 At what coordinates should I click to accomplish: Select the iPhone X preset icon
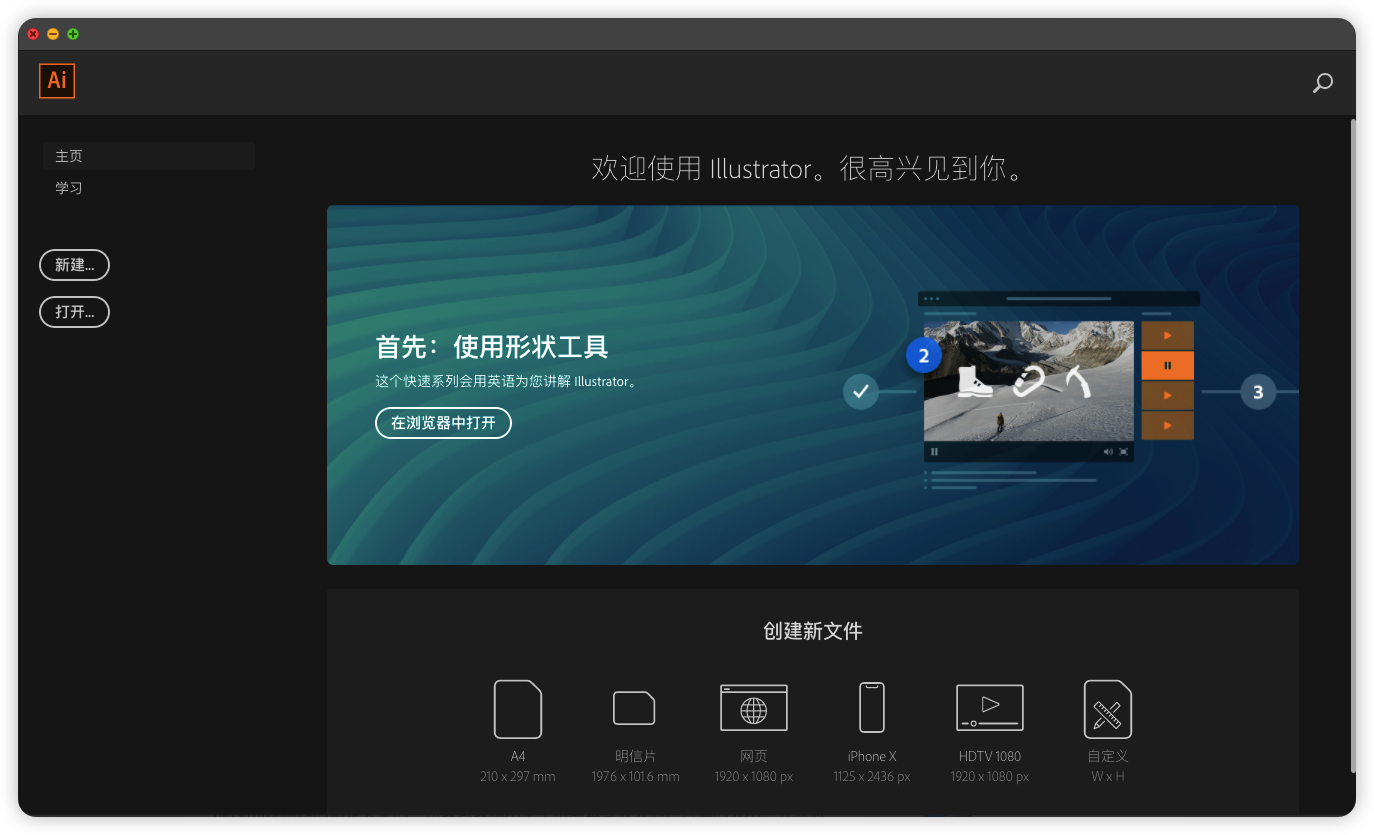(872, 708)
